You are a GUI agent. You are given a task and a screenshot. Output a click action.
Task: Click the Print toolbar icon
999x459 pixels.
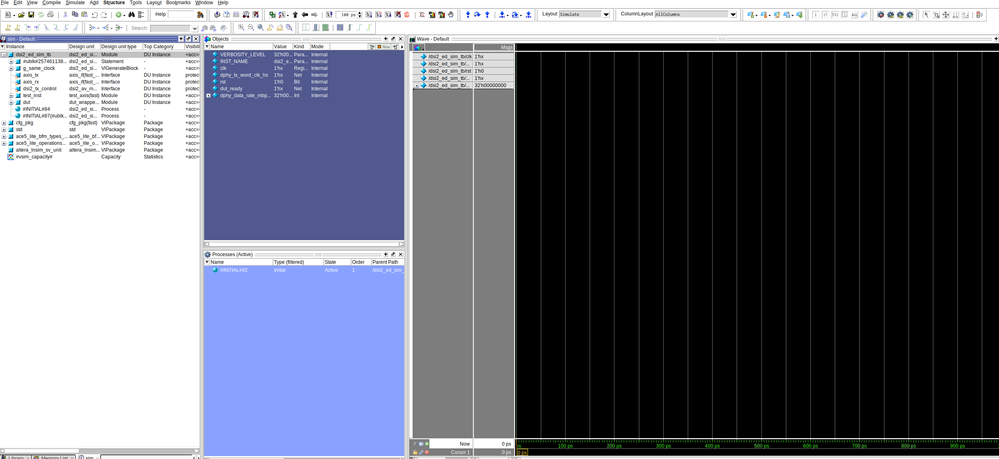(50, 14)
